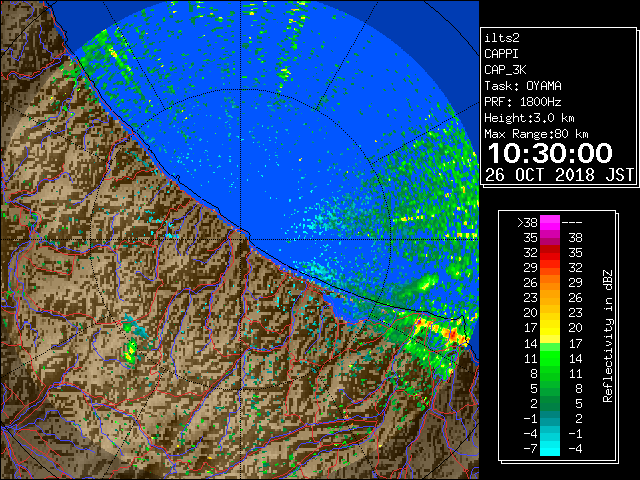Click the teal -1 to 2 dBZ band
The width and height of the screenshot is (640, 480).
point(550,418)
